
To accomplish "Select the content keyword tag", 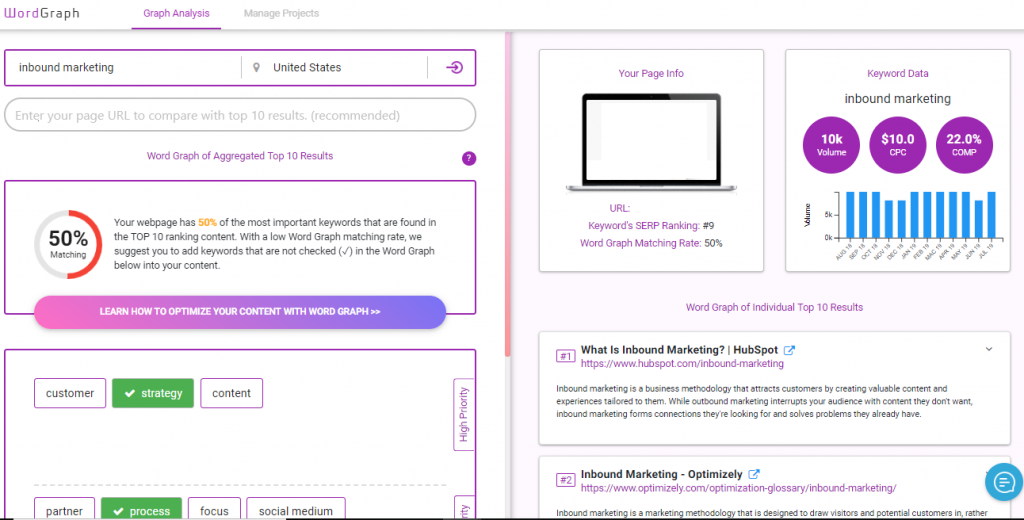I will 231,393.
